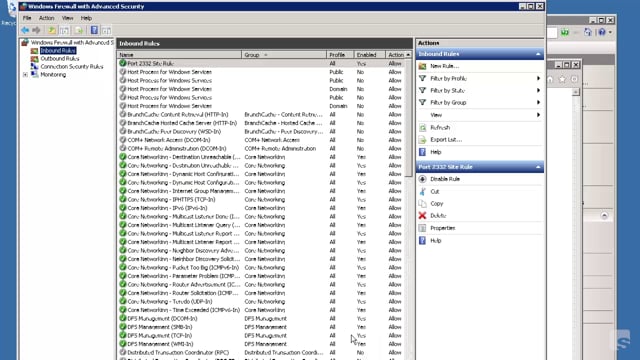The width and height of the screenshot is (640, 360).
Task: Click the Help icon under Port 2332 Site Rule section
Action: [422, 241]
